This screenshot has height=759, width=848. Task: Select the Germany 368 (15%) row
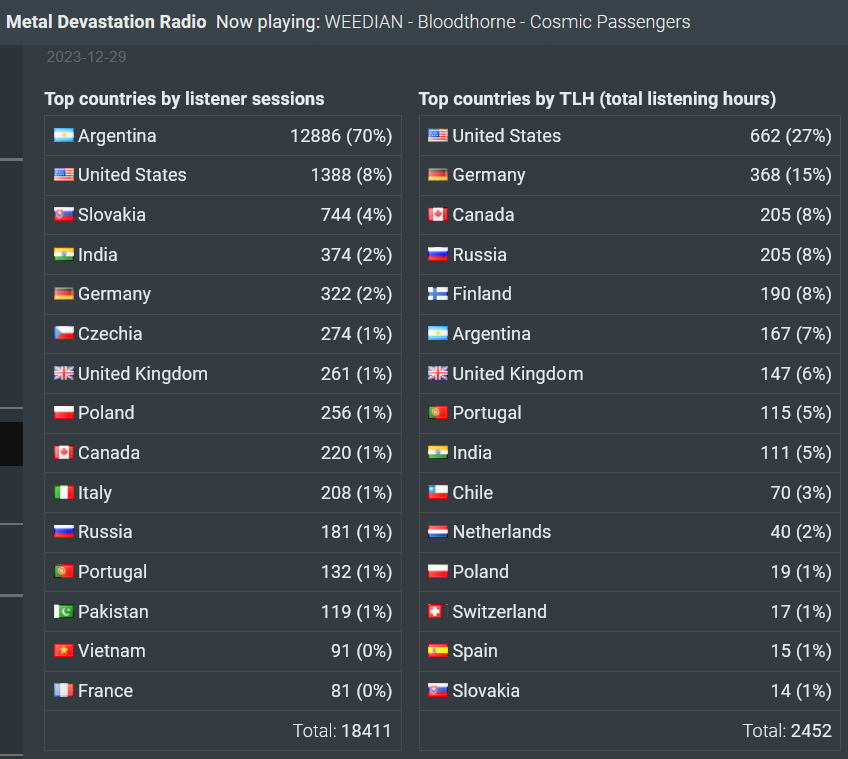click(x=630, y=175)
